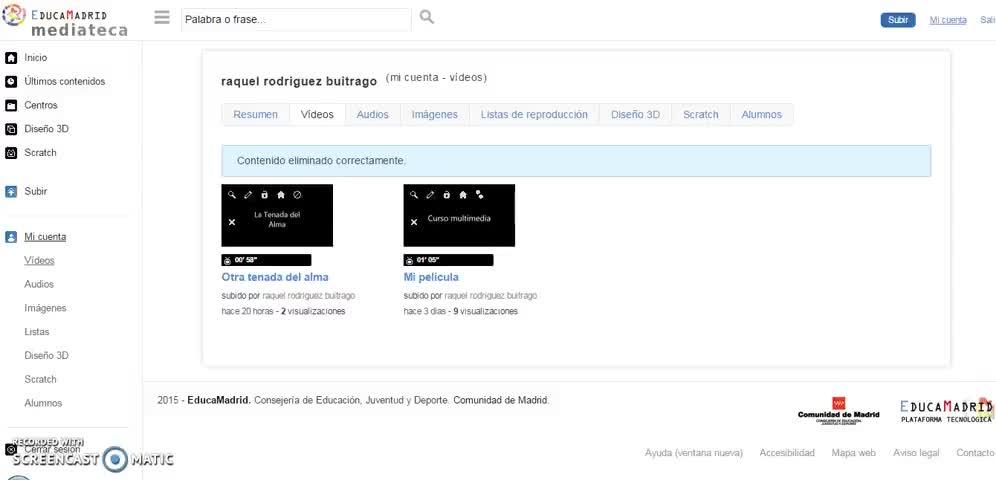996x480 pixels.
Task: Open Mi cuenta link in top bar
Action: click(948, 20)
